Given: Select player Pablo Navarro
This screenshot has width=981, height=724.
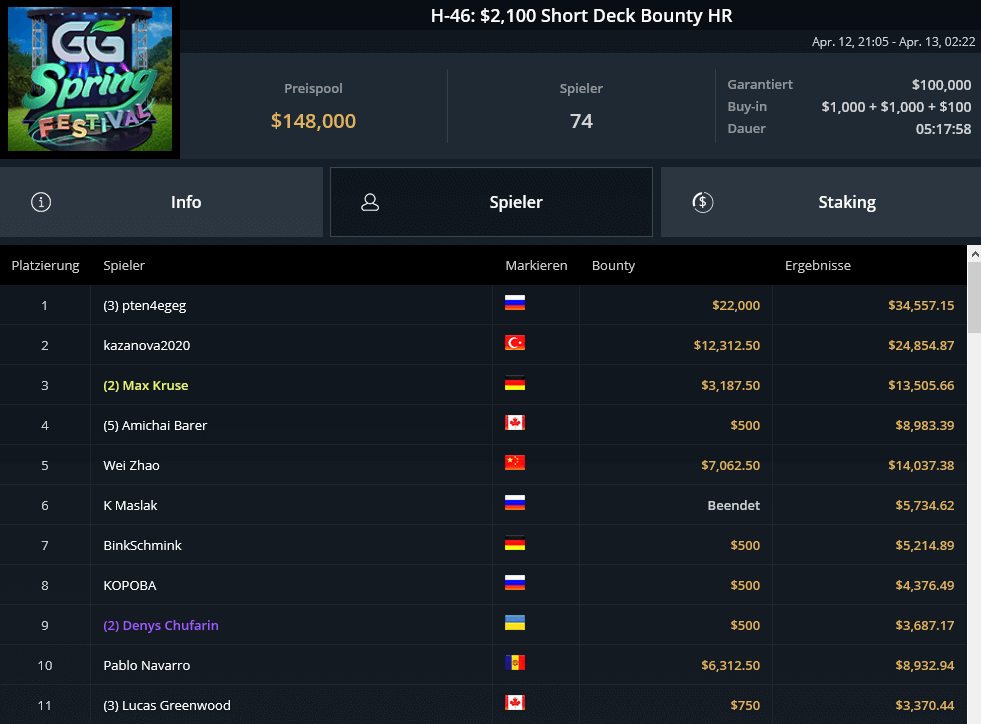Looking at the screenshot, I should (x=146, y=666).
